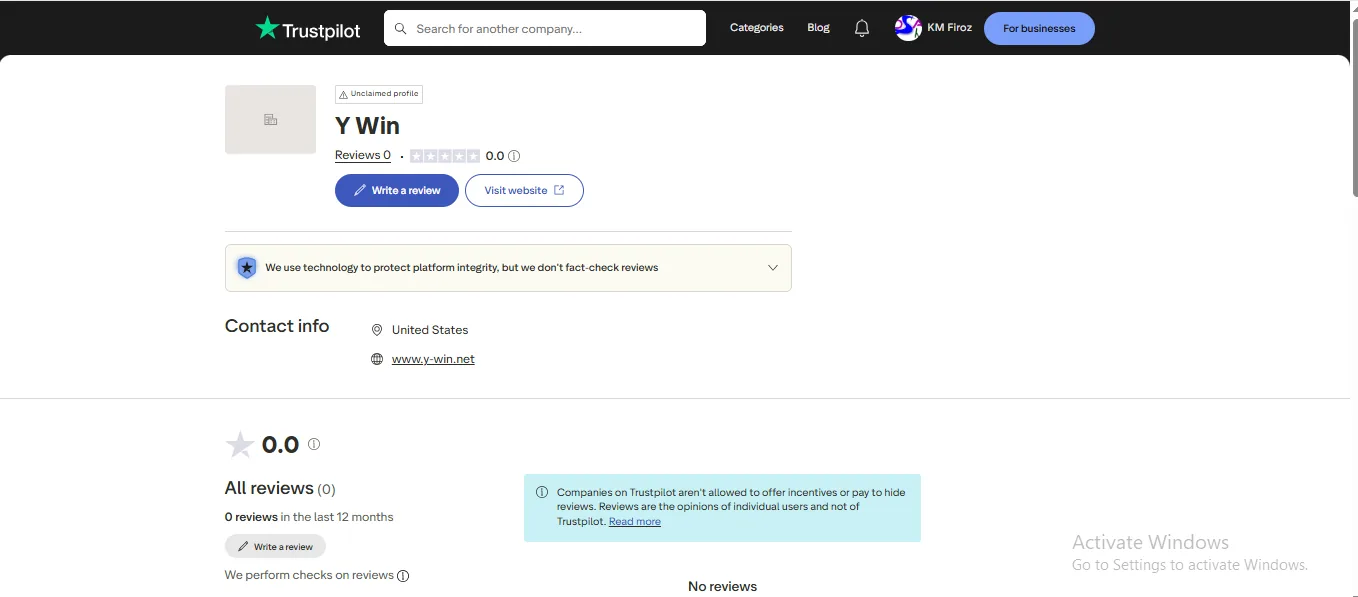This screenshot has height=597, width=1358.
Task: Click the Y Win company logo placeholder
Action: click(x=270, y=119)
